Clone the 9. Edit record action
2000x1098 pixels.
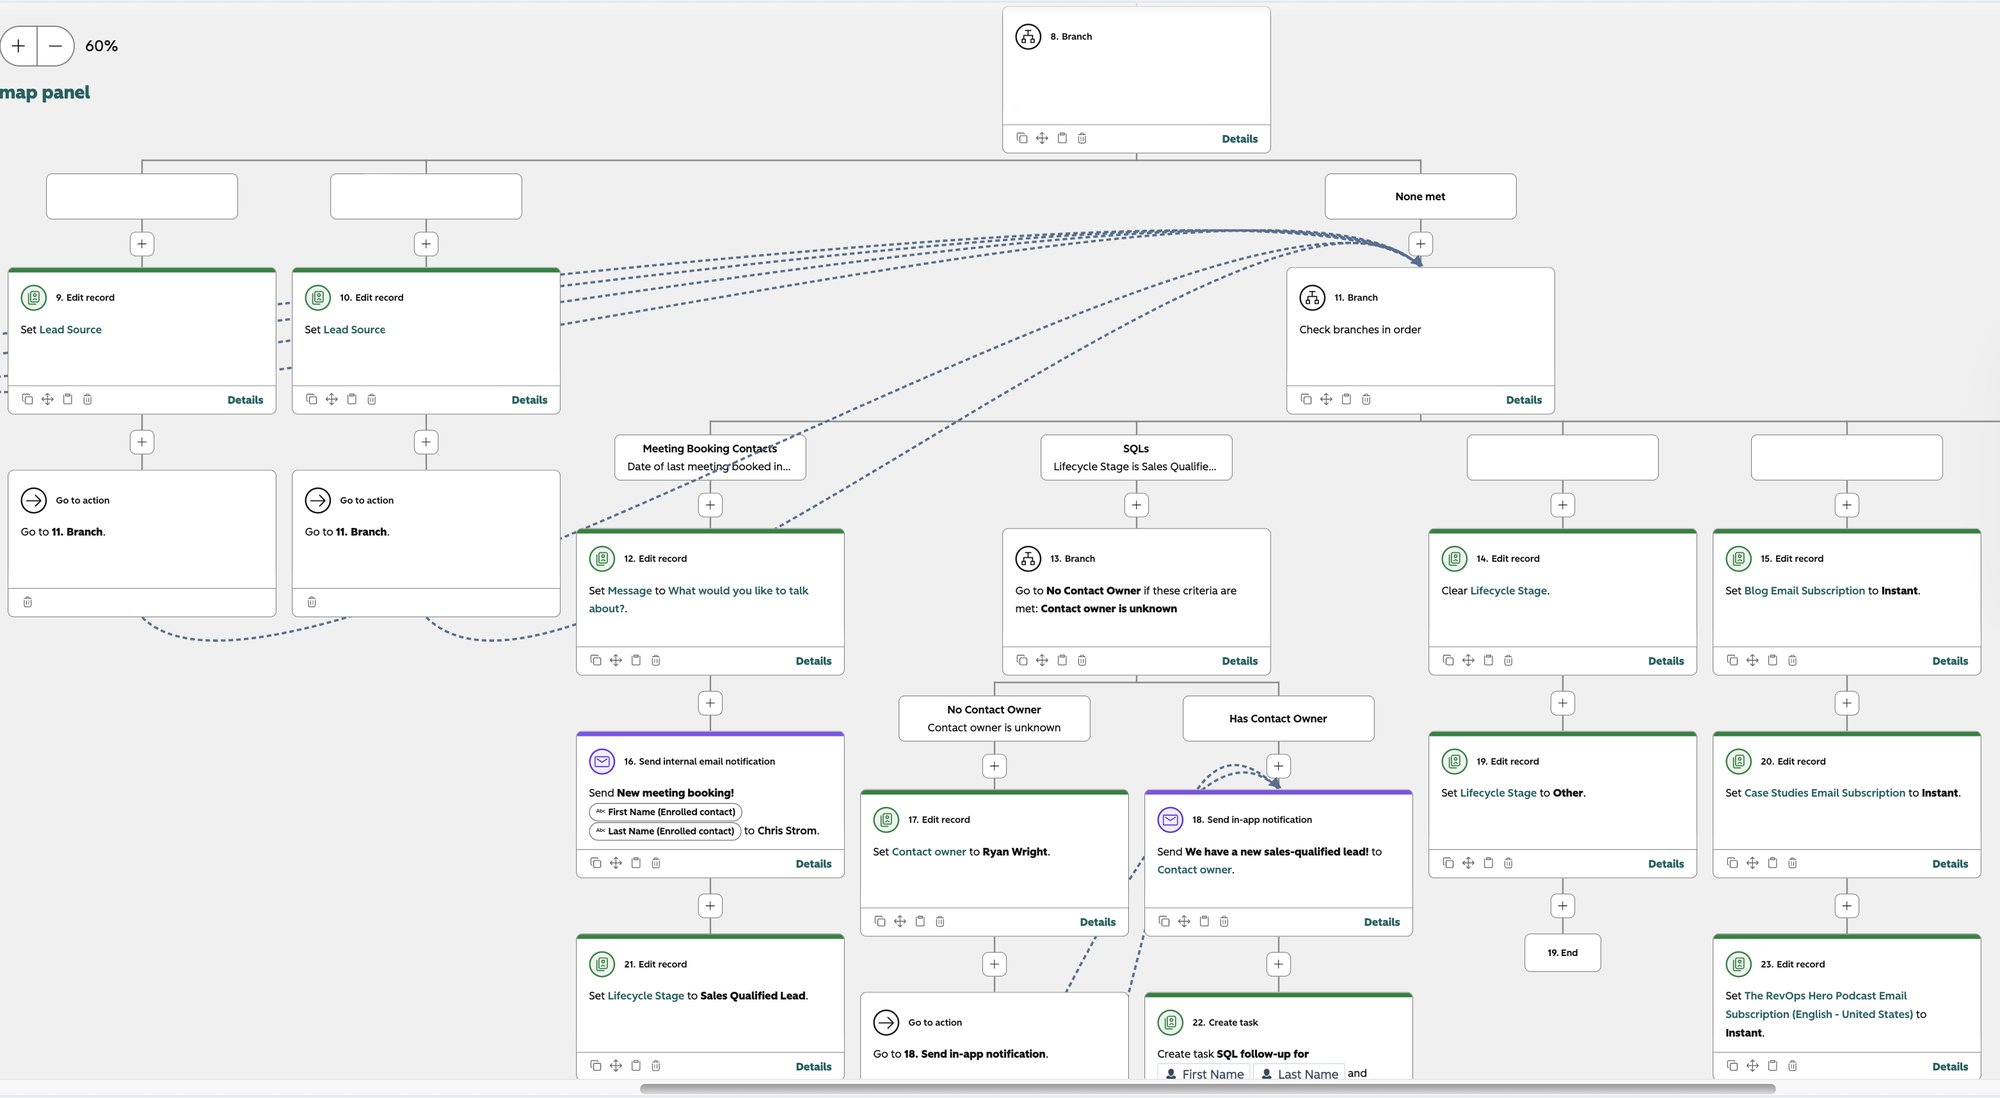[x=28, y=399]
